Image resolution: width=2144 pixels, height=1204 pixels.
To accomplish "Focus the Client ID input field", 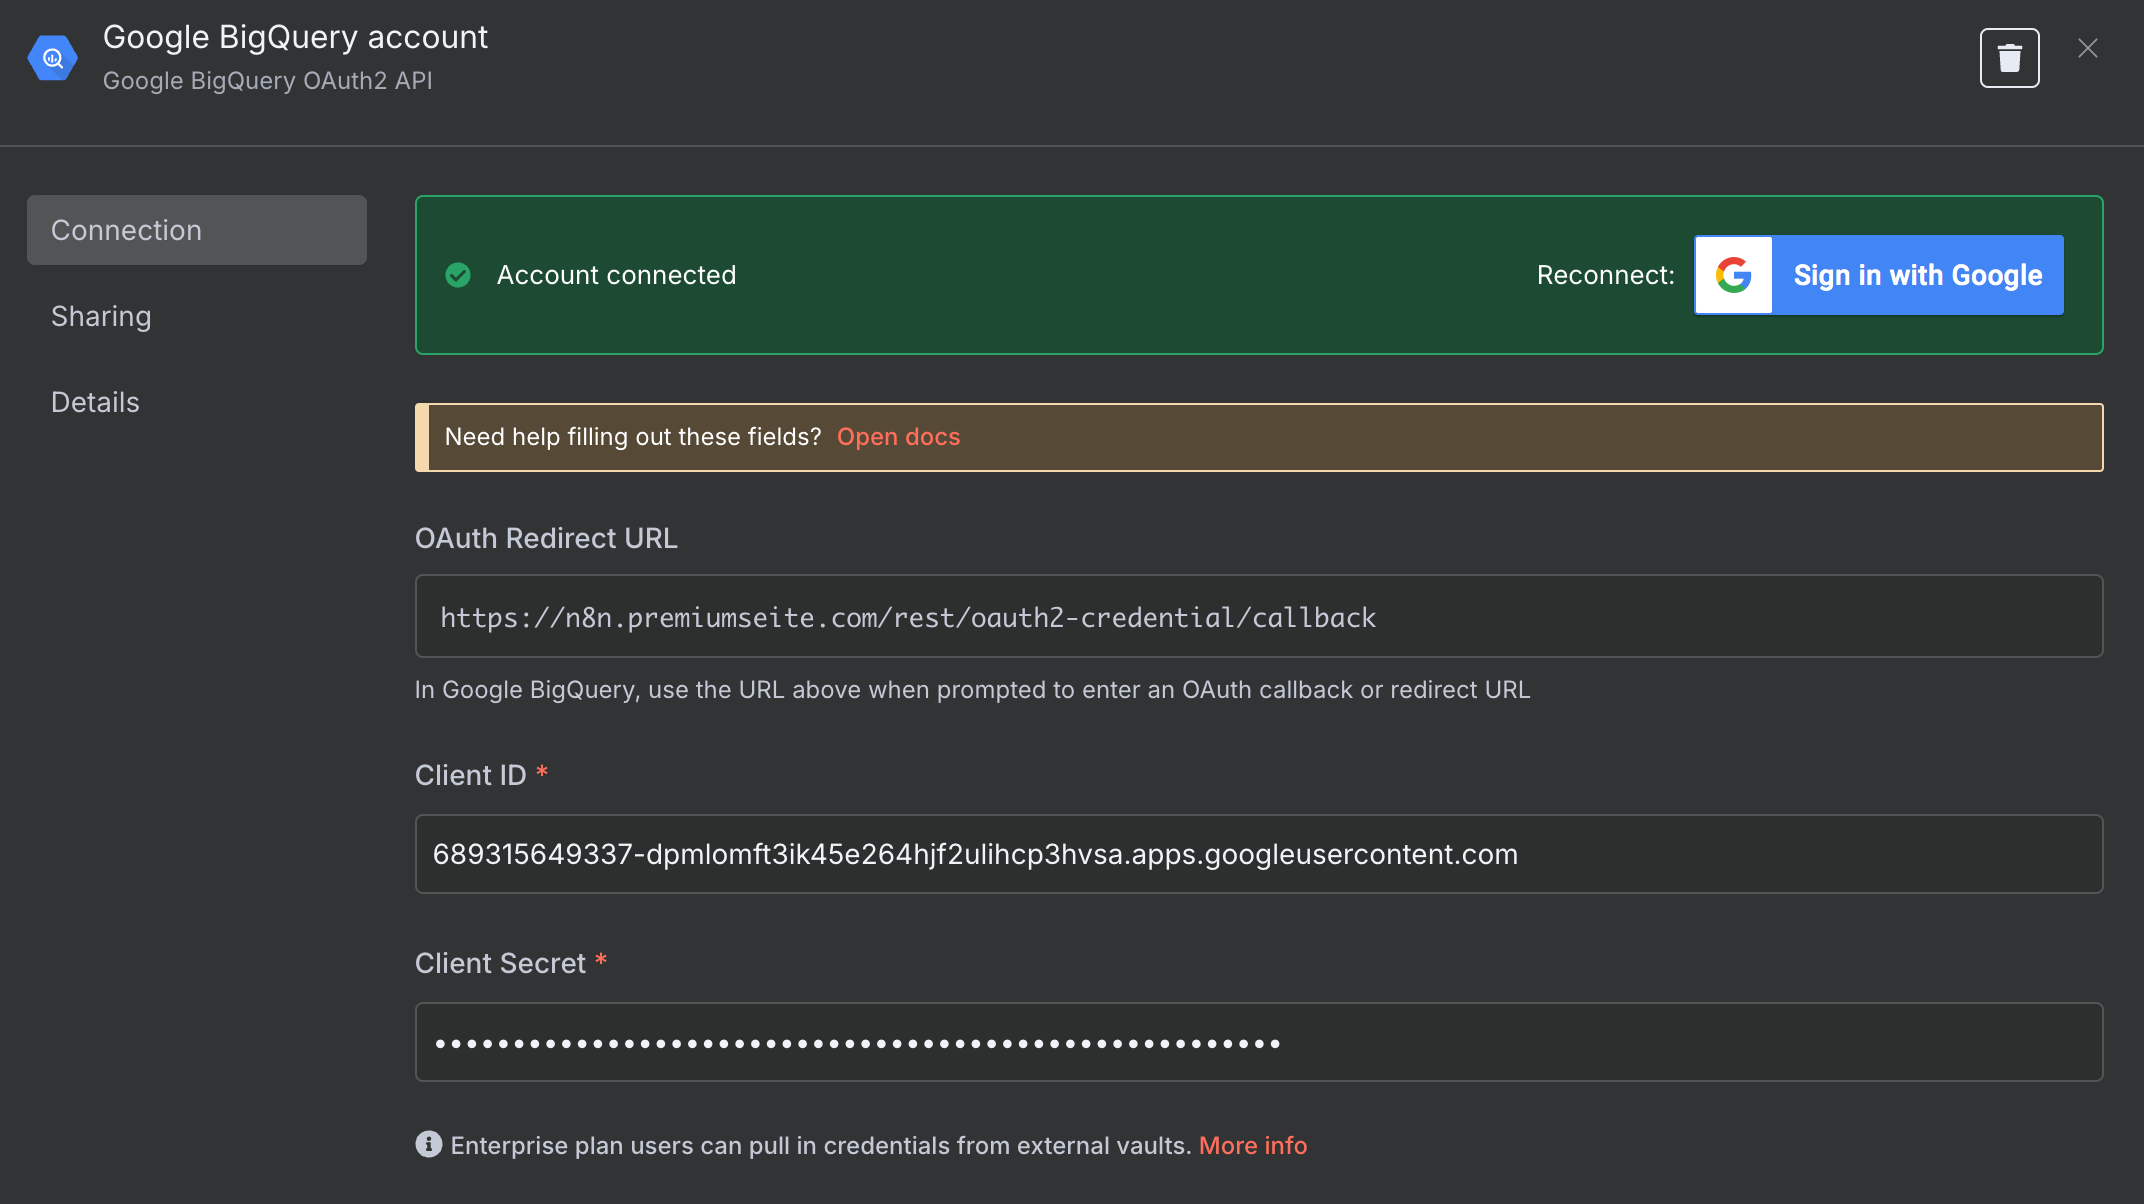I will click(x=1259, y=854).
